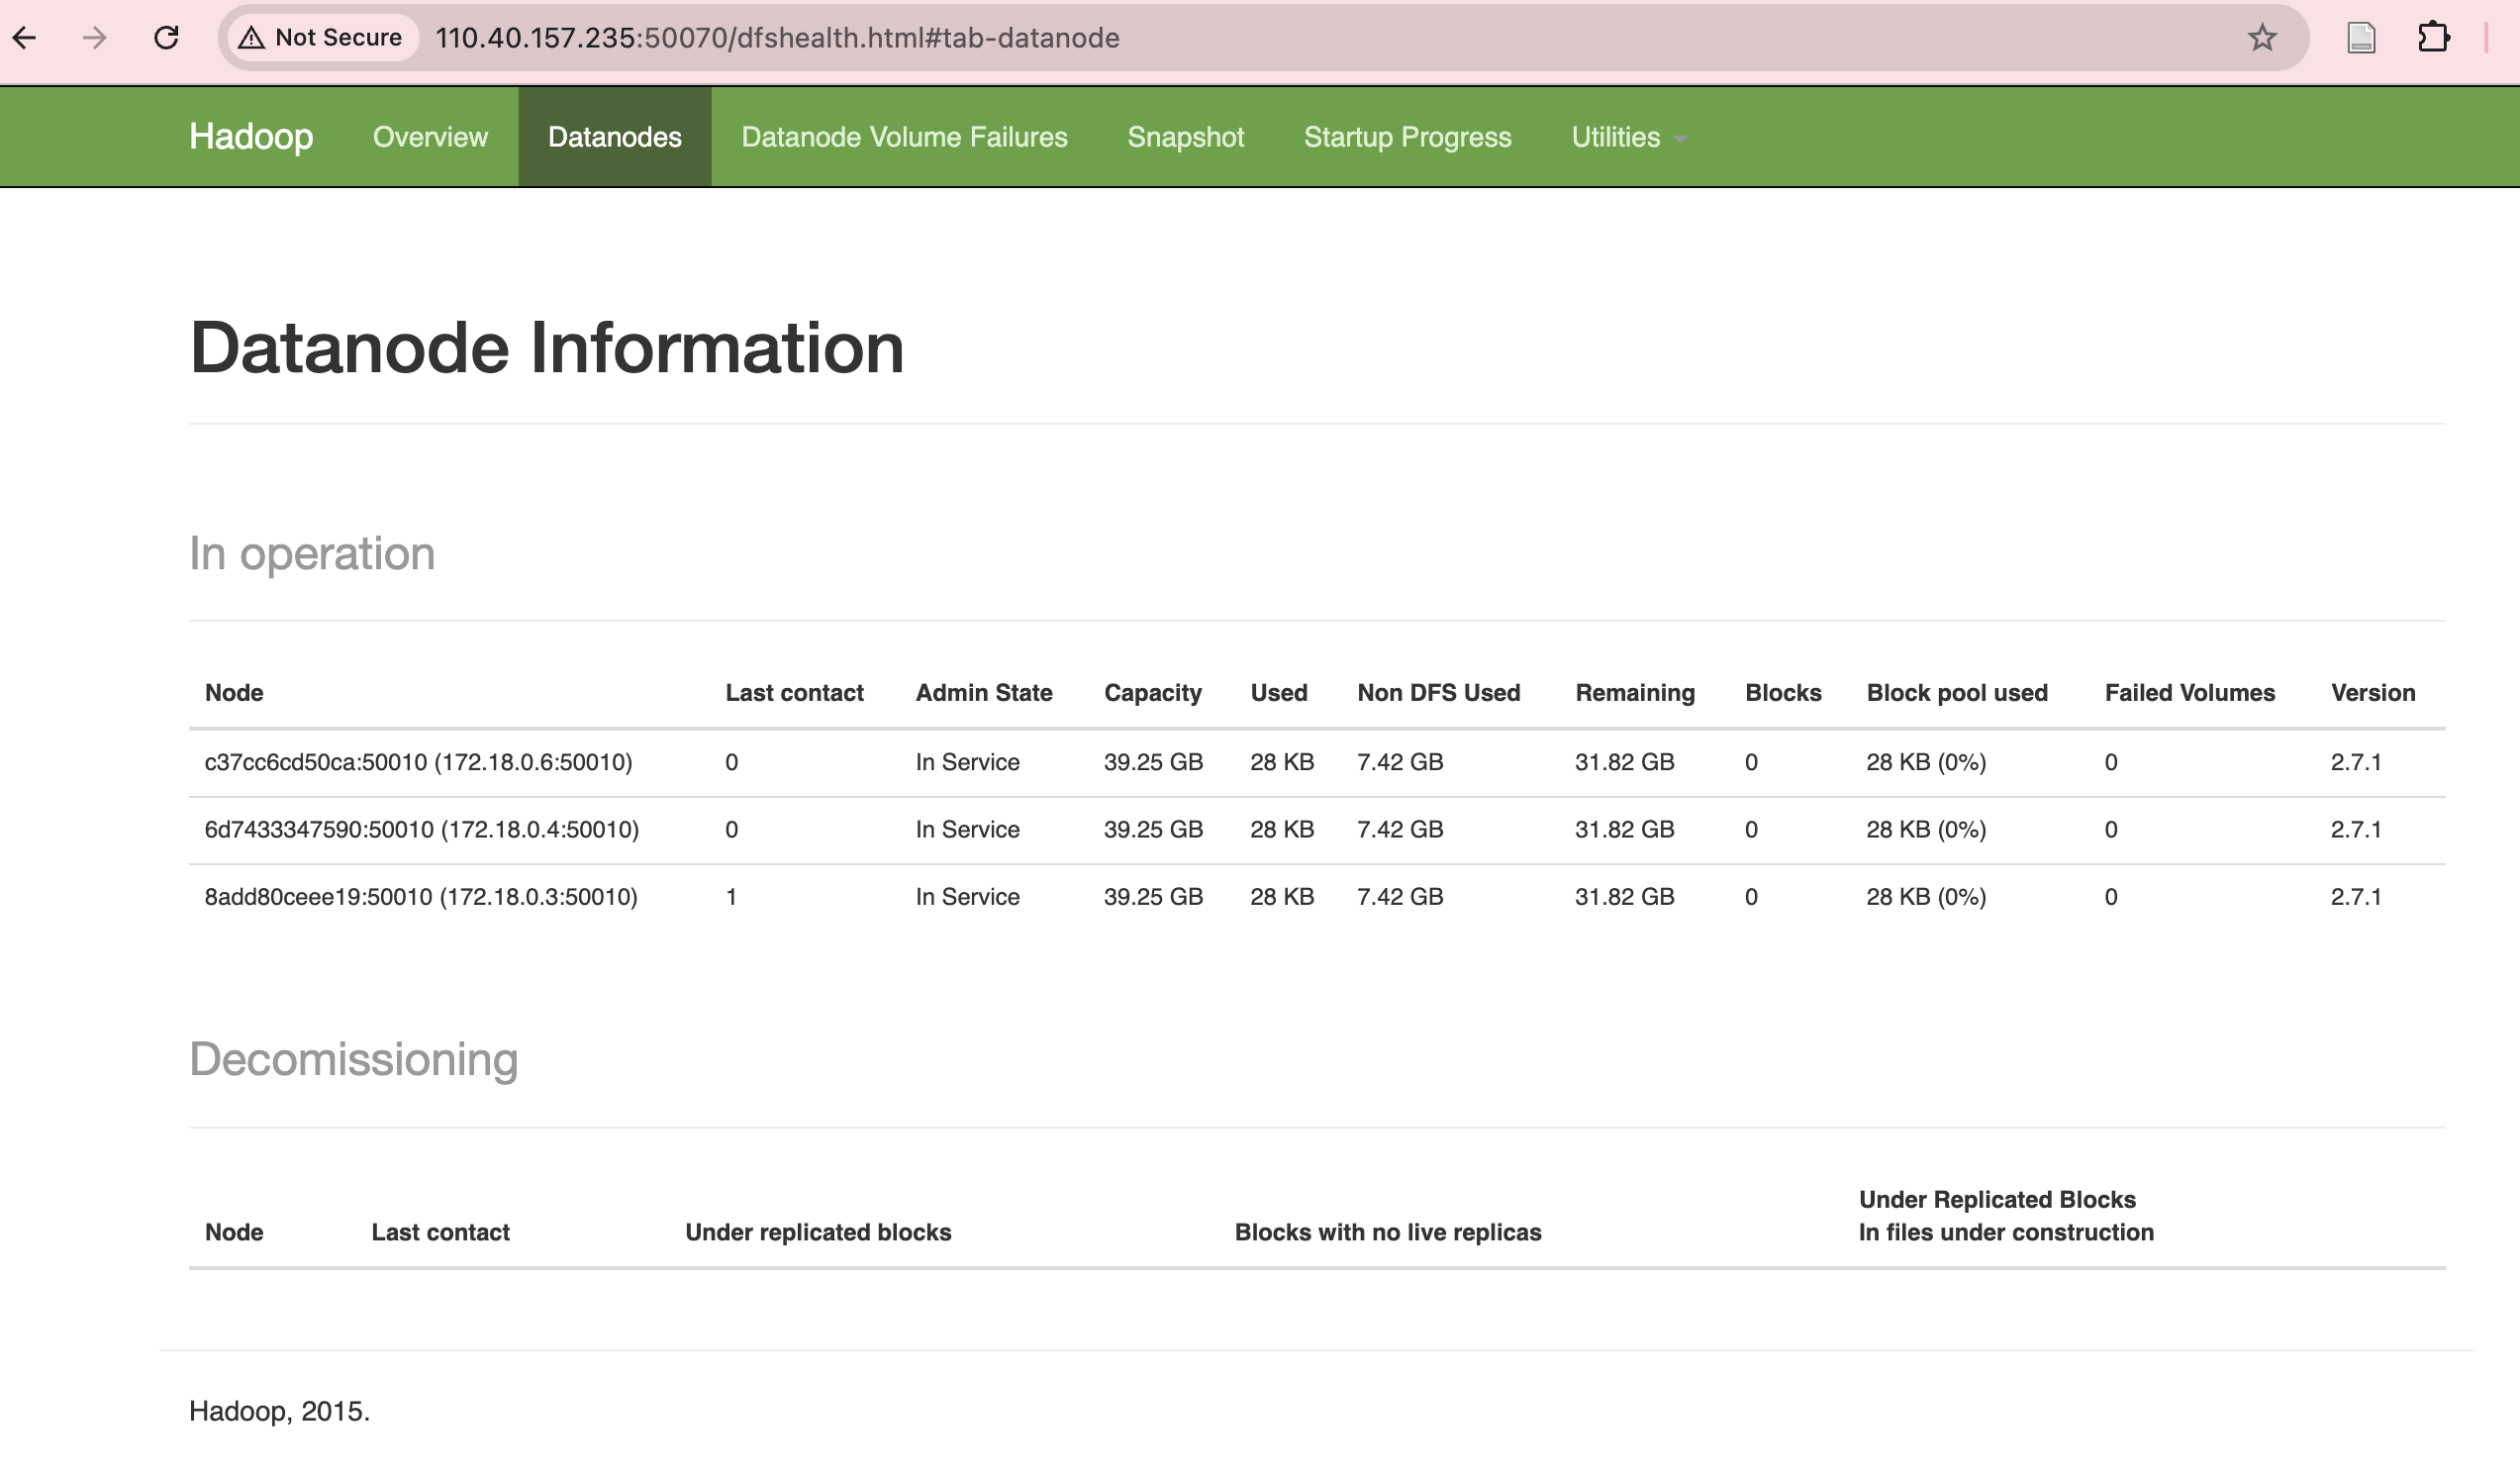Viewport: 2520px width, 1479px height.
Task: Click 31.82 GB remaining in 6d7433347590 row
Action: tap(1624, 830)
